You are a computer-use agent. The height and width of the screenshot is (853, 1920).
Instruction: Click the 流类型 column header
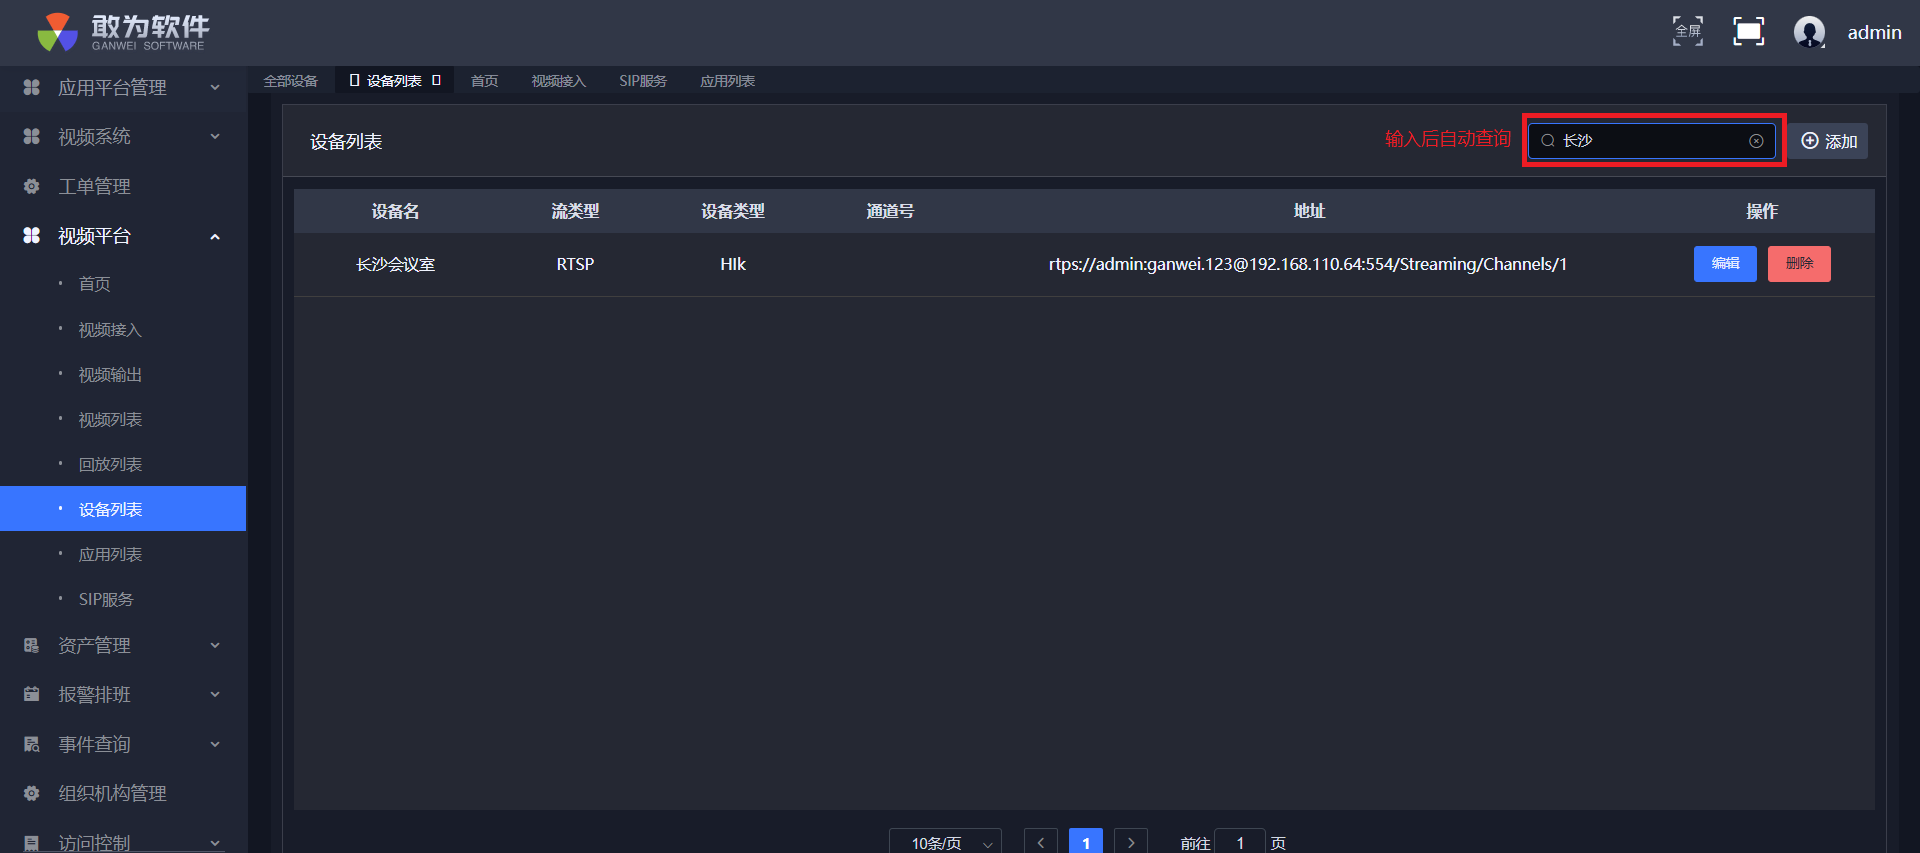(x=575, y=212)
